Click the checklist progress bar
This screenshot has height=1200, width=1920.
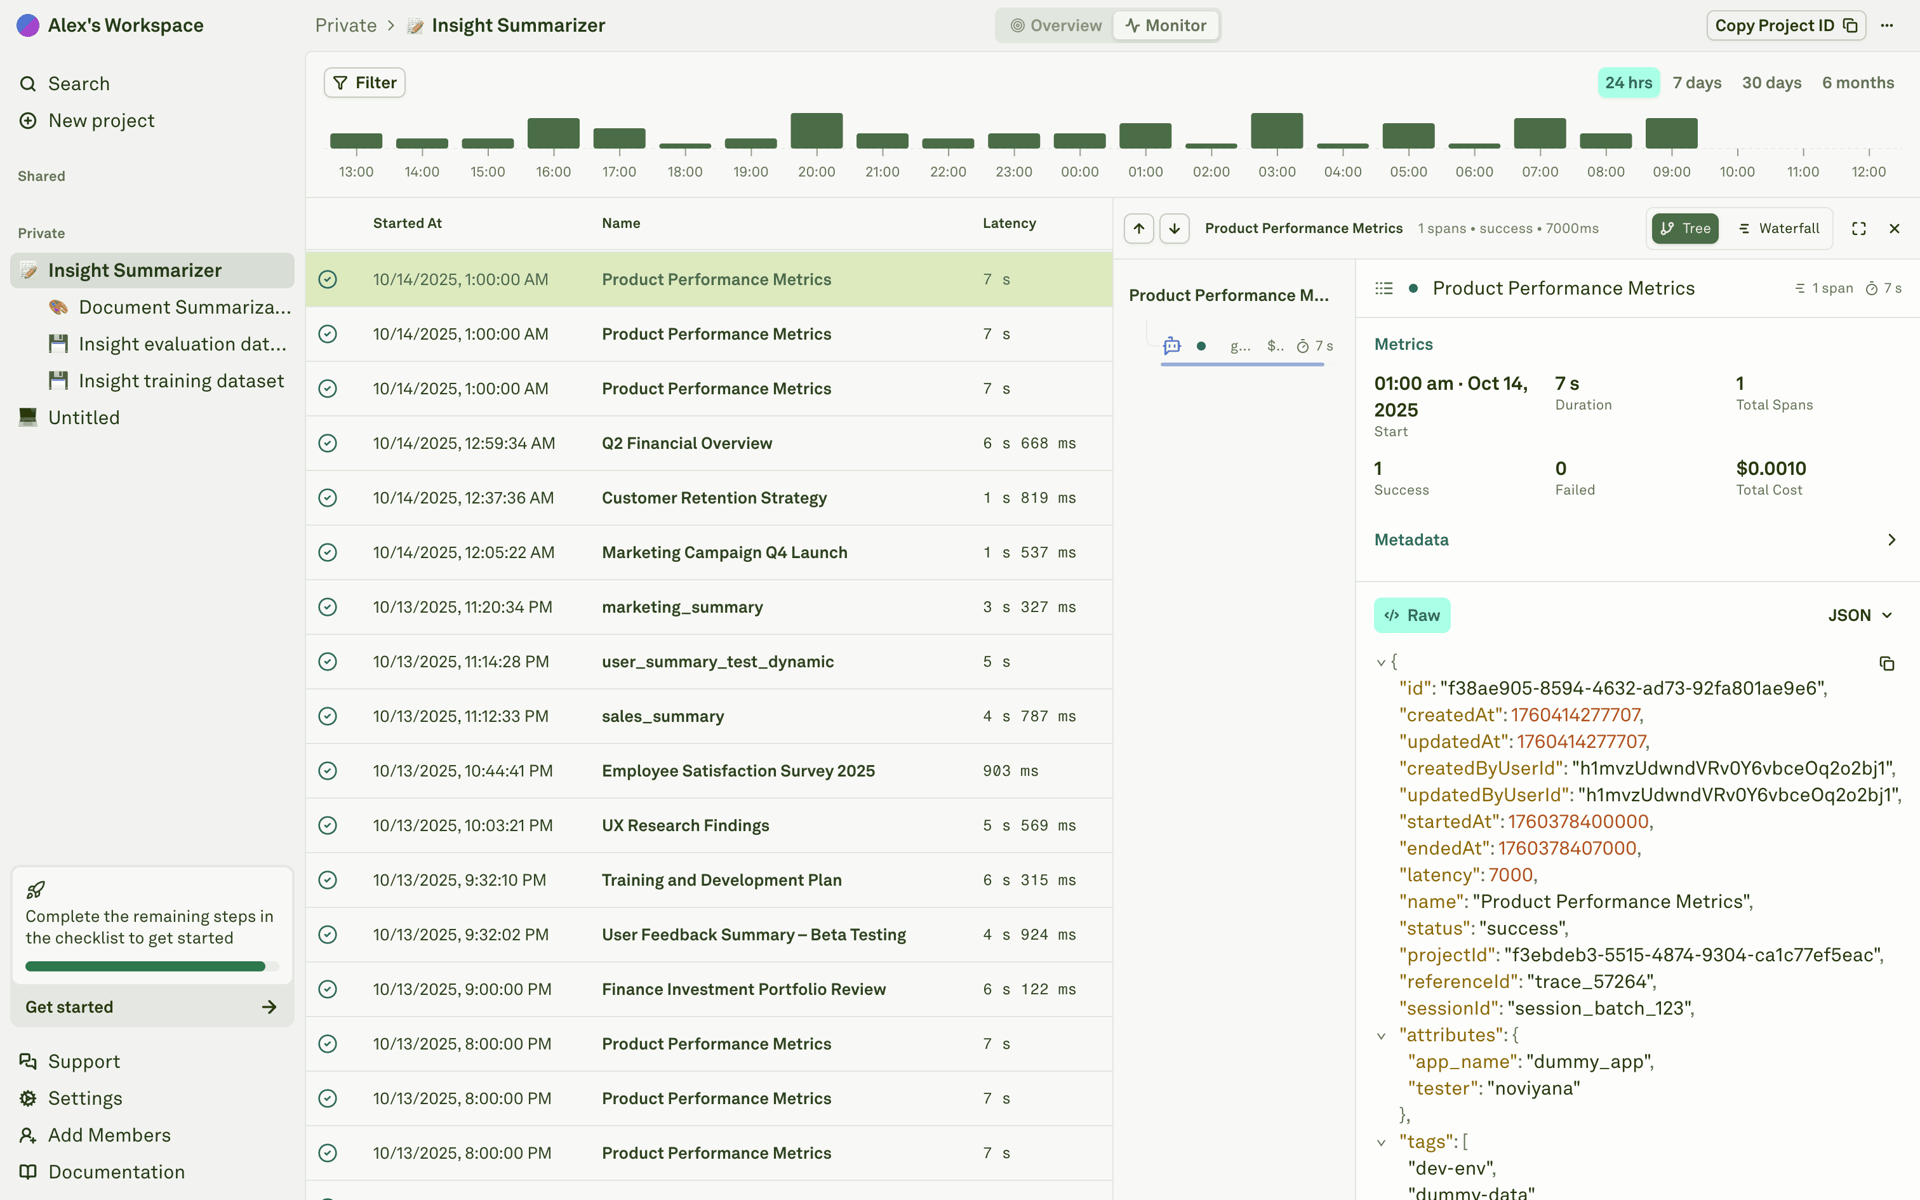coord(152,967)
